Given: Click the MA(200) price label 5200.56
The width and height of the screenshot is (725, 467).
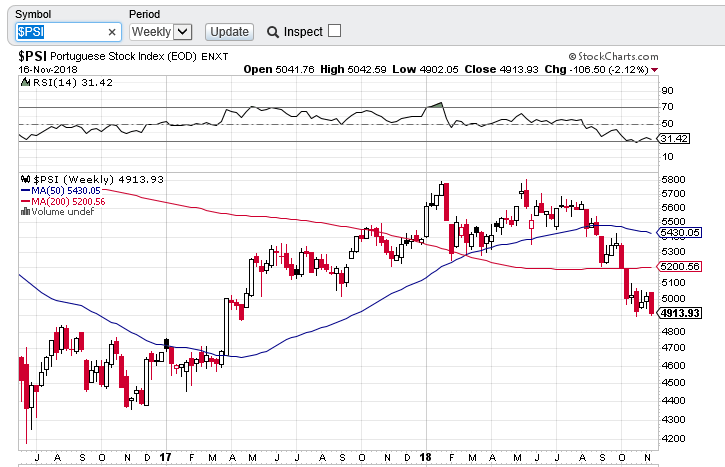Looking at the screenshot, I should point(680,267).
